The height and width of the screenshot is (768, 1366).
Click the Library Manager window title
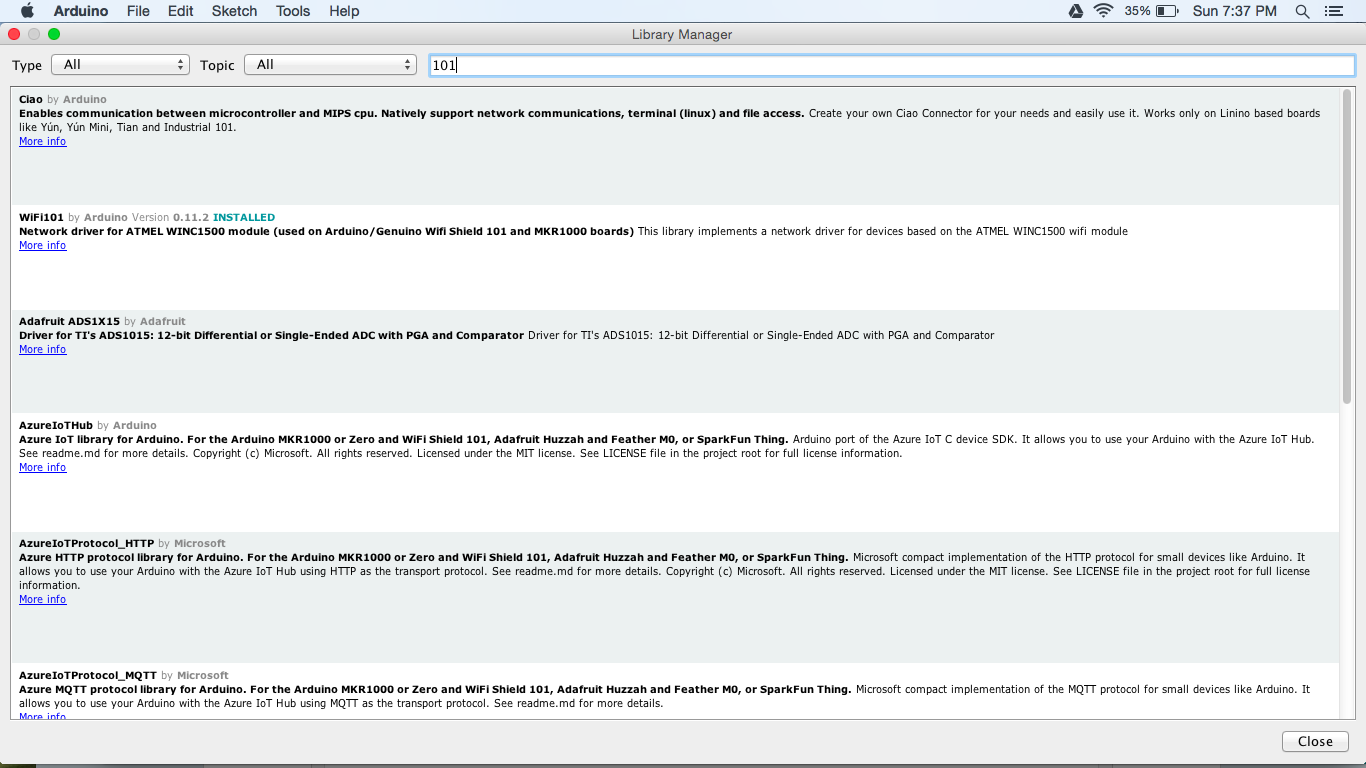tap(682, 35)
